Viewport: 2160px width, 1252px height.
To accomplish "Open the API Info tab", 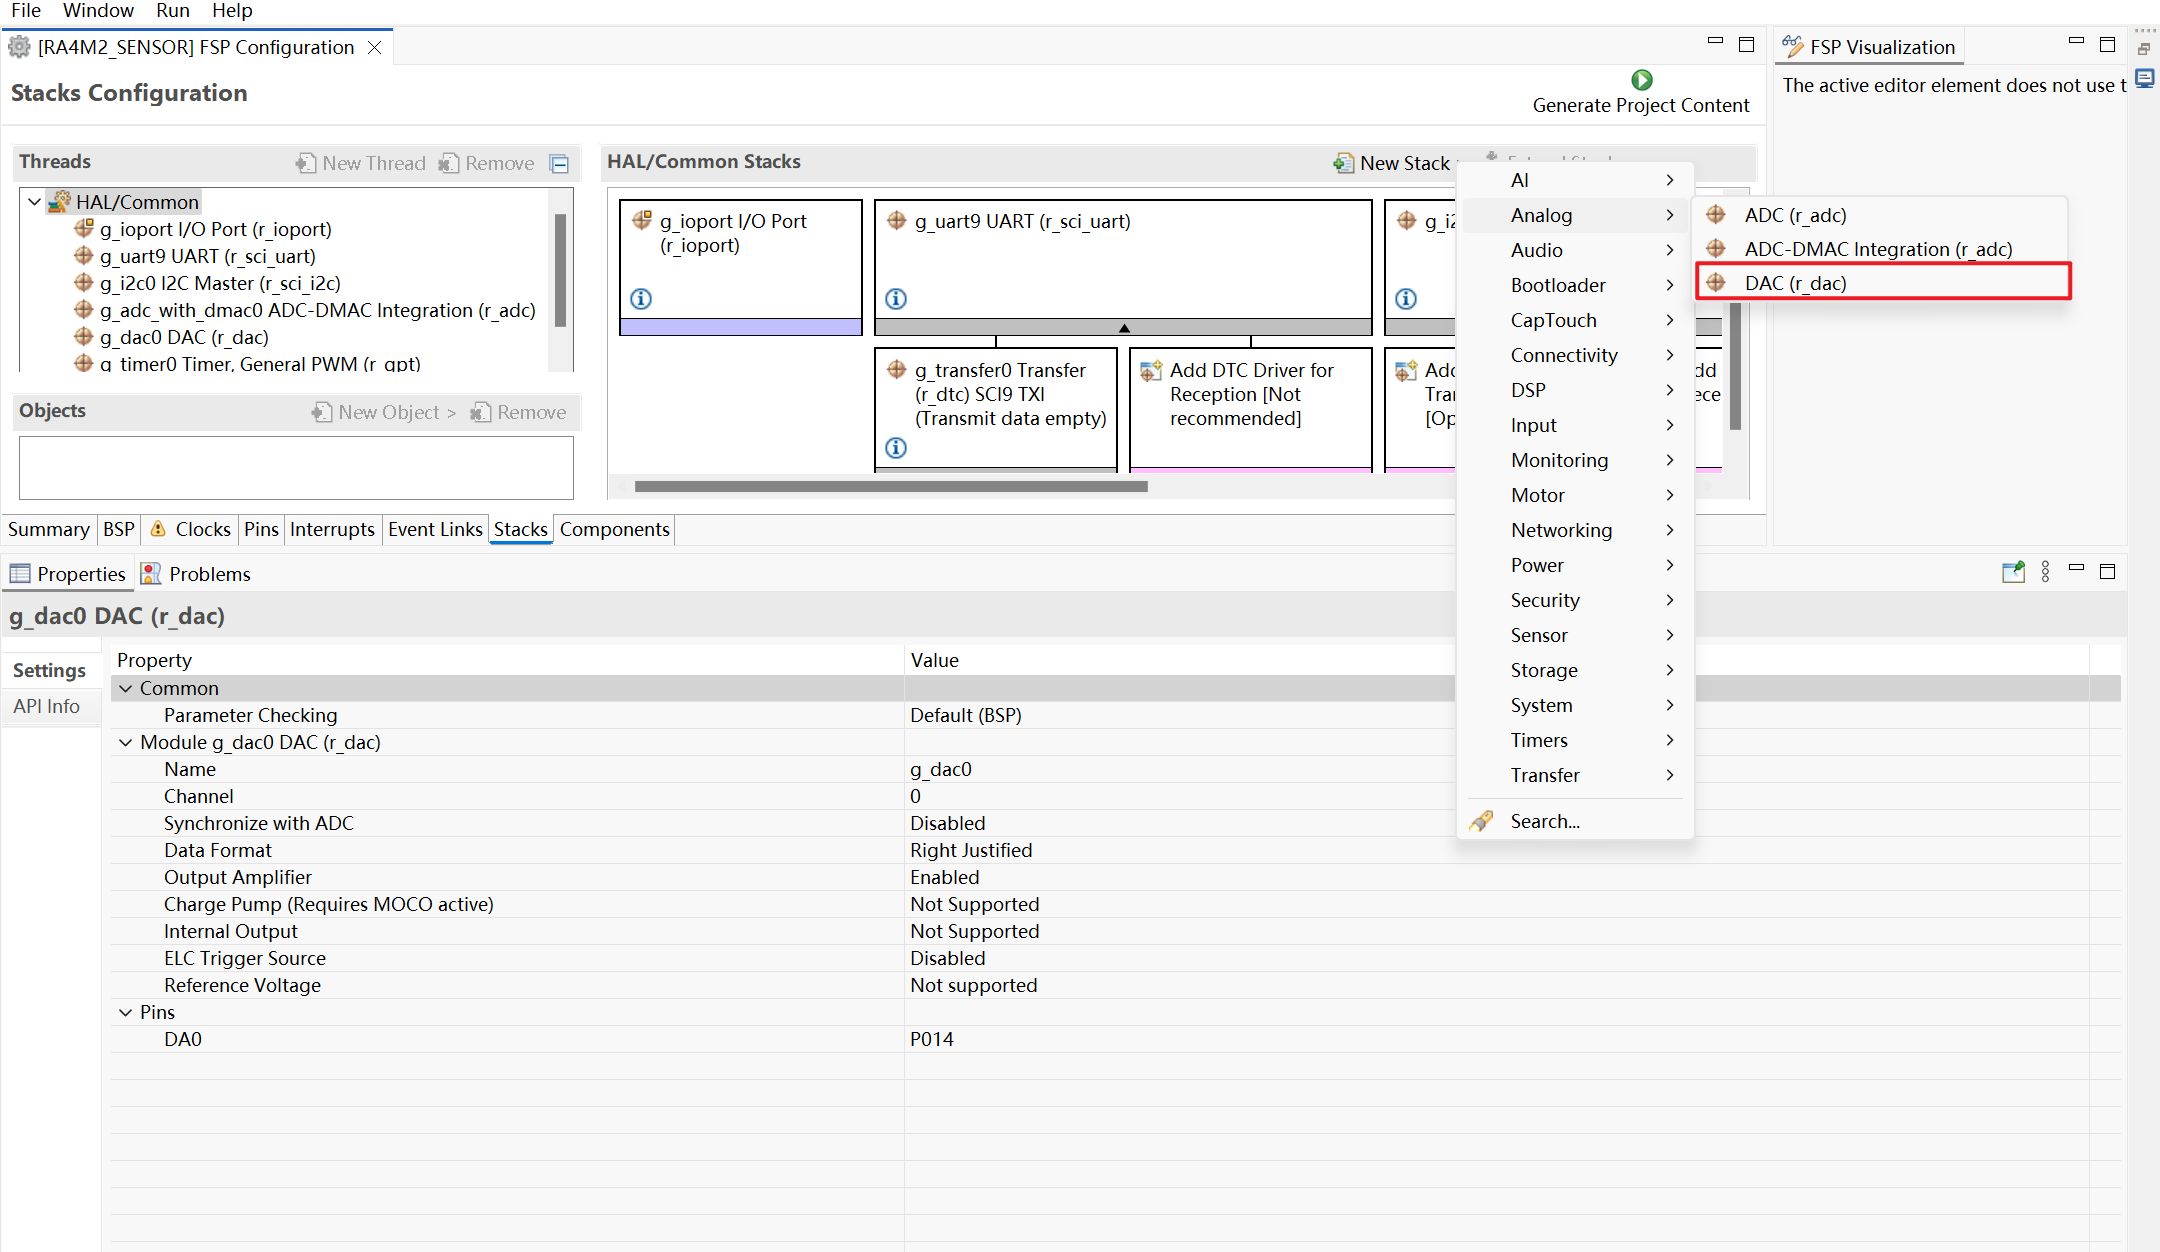I will tap(47, 706).
